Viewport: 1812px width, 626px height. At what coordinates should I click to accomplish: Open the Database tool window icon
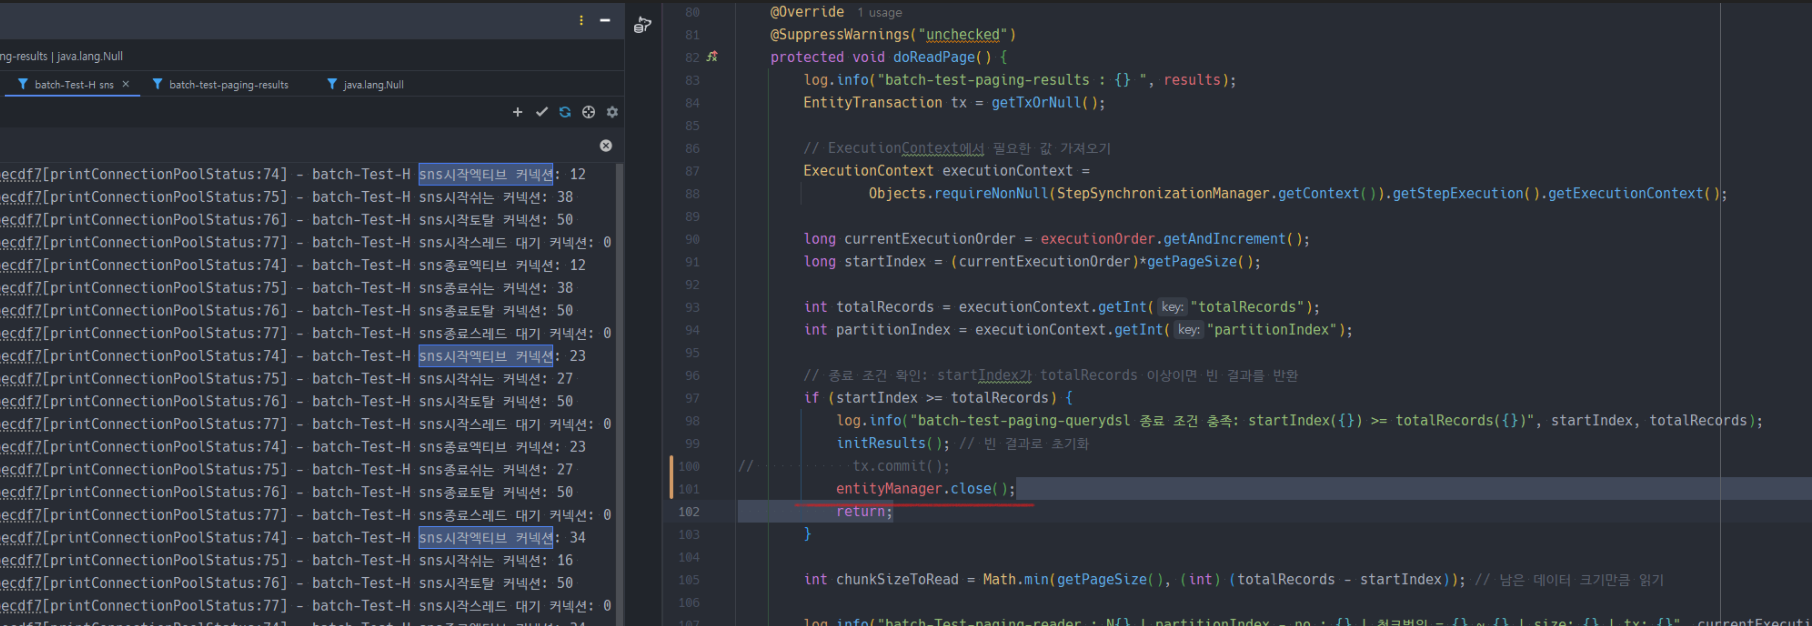(643, 24)
